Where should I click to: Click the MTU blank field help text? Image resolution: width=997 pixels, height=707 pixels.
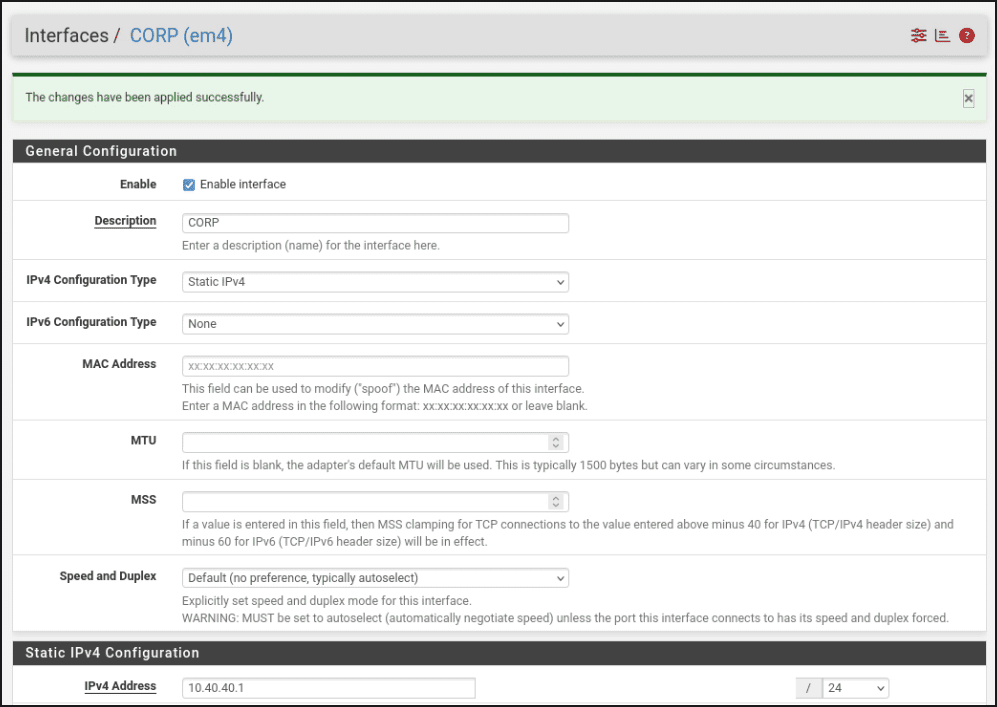508,465
